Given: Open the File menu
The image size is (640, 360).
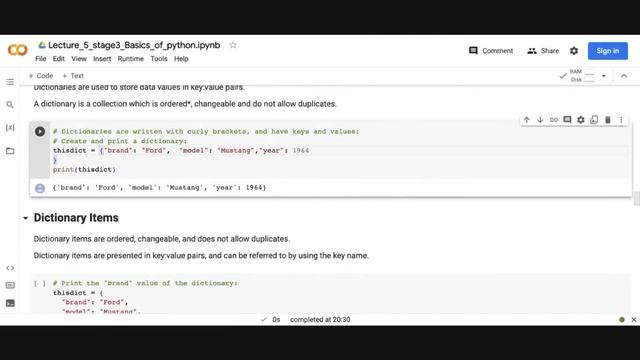Looking at the screenshot, I should [41, 59].
